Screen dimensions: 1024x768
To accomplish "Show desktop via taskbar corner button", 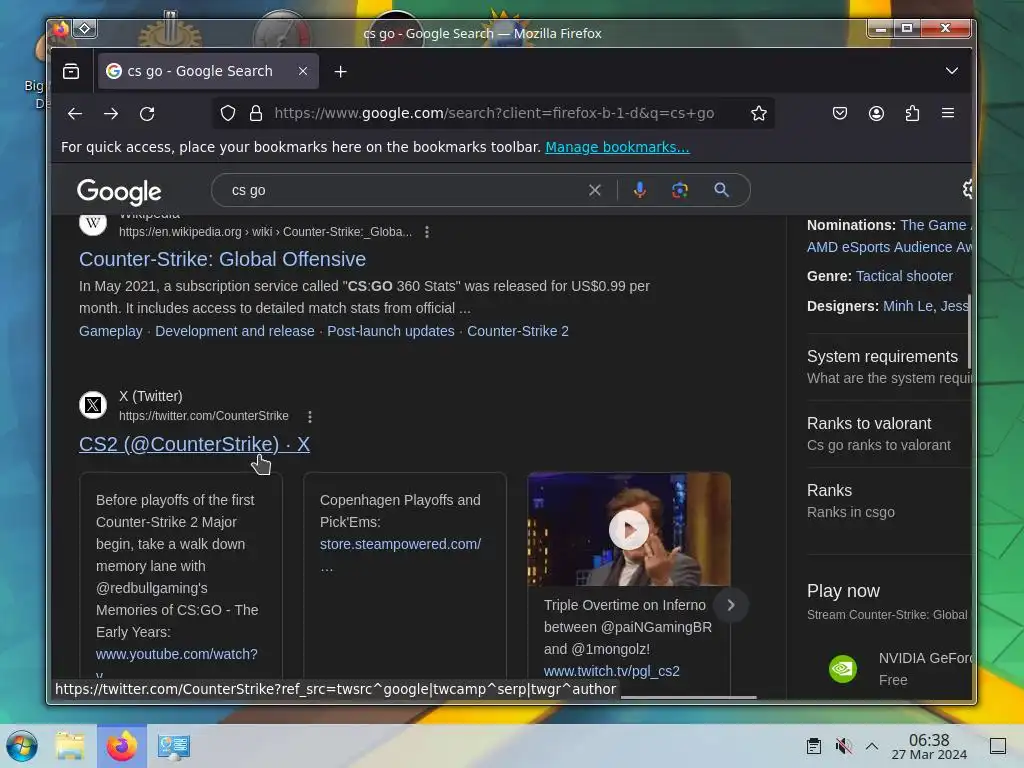I will pyautogui.click(x=997, y=746).
